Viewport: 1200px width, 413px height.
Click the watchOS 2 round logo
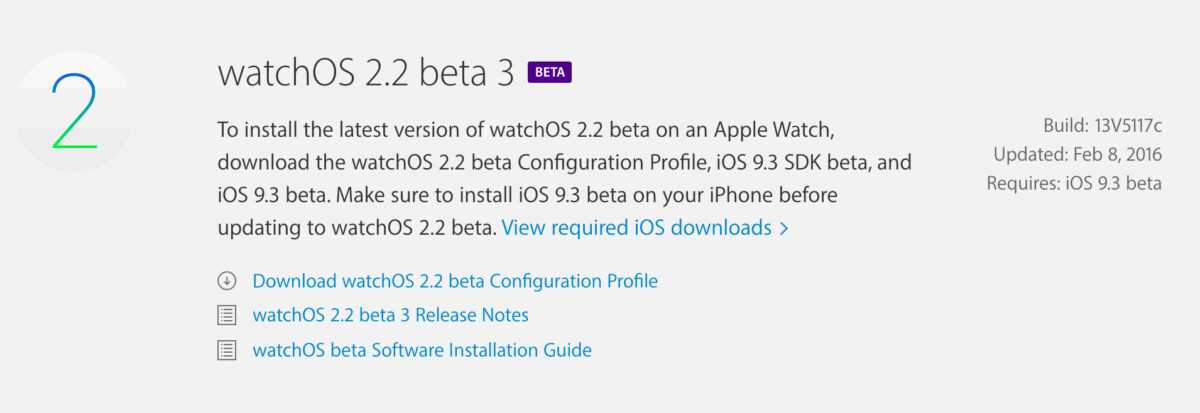point(74,110)
